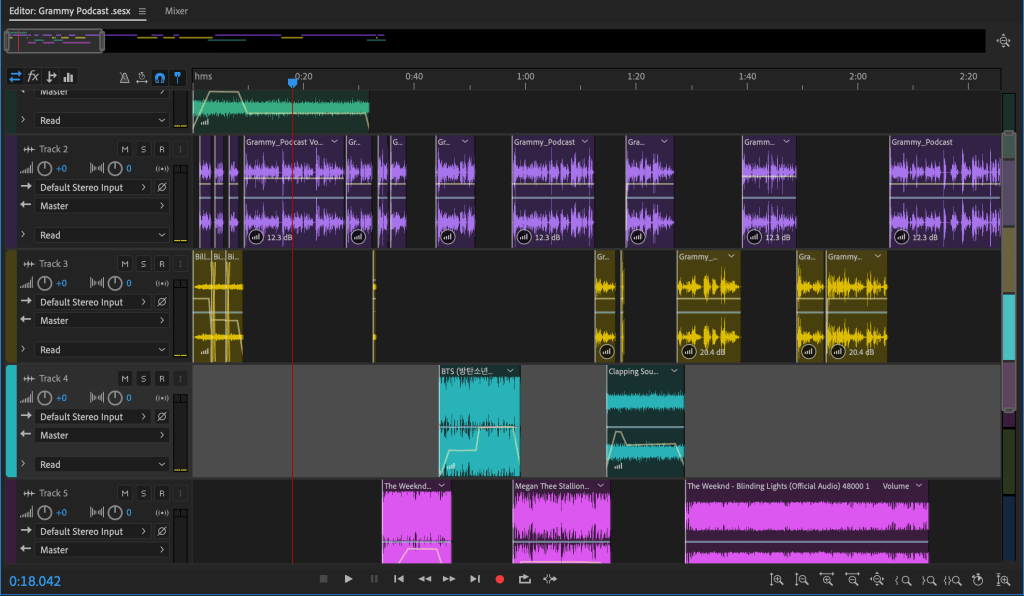Open the Effects (fx) track view

click(33, 77)
